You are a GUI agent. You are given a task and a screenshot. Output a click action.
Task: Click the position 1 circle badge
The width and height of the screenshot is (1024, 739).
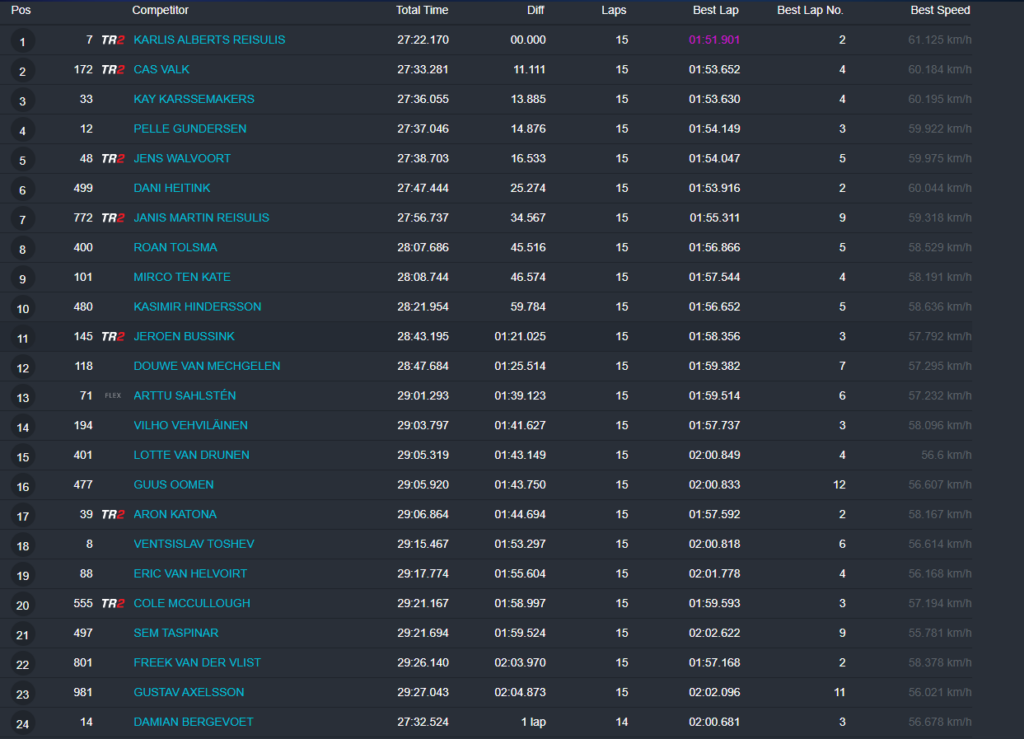(22, 41)
